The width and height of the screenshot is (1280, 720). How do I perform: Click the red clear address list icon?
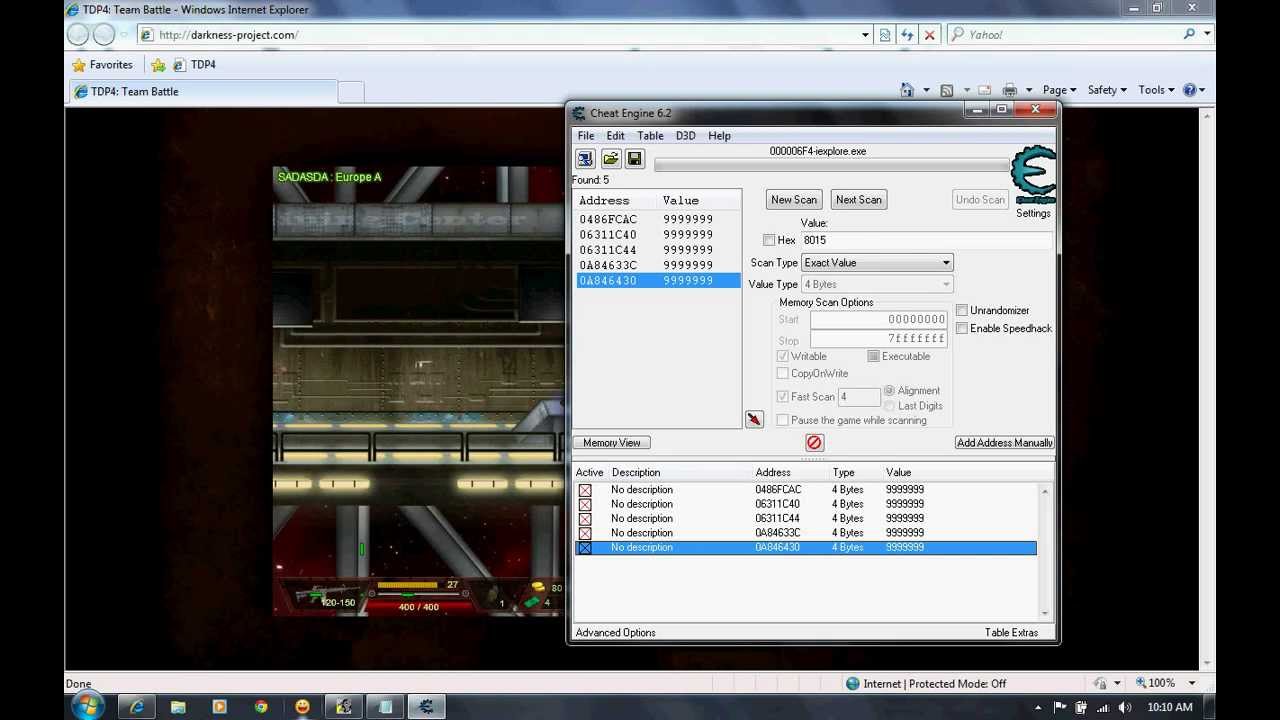coord(814,443)
